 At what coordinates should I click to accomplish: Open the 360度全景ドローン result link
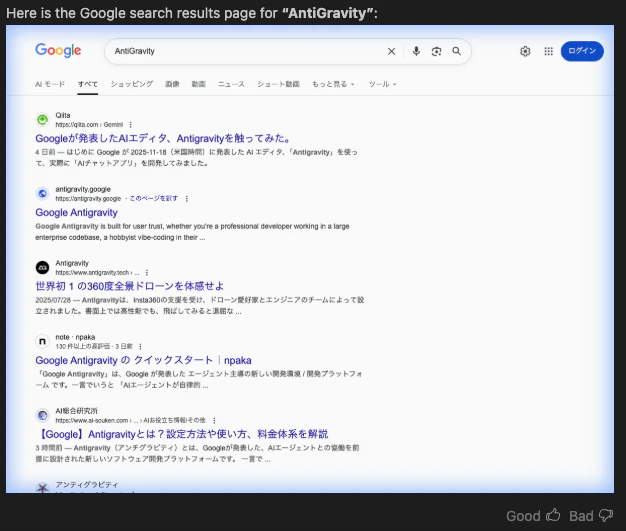(x=129, y=286)
